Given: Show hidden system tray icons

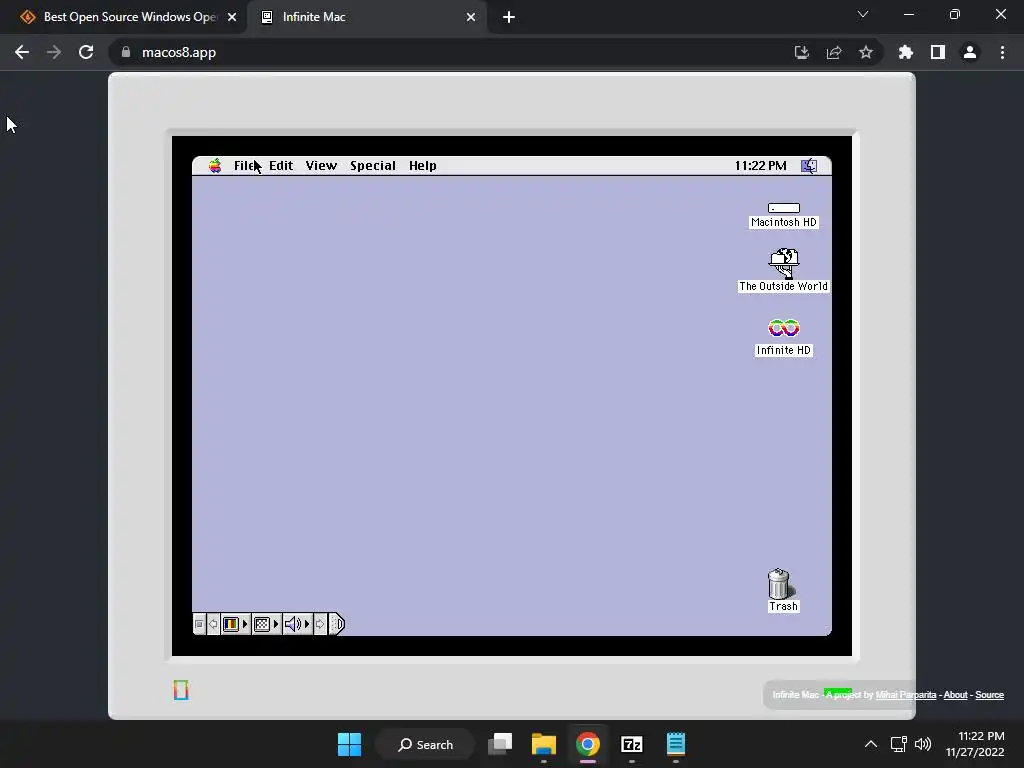Looking at the screenshot, I should 871,744.
